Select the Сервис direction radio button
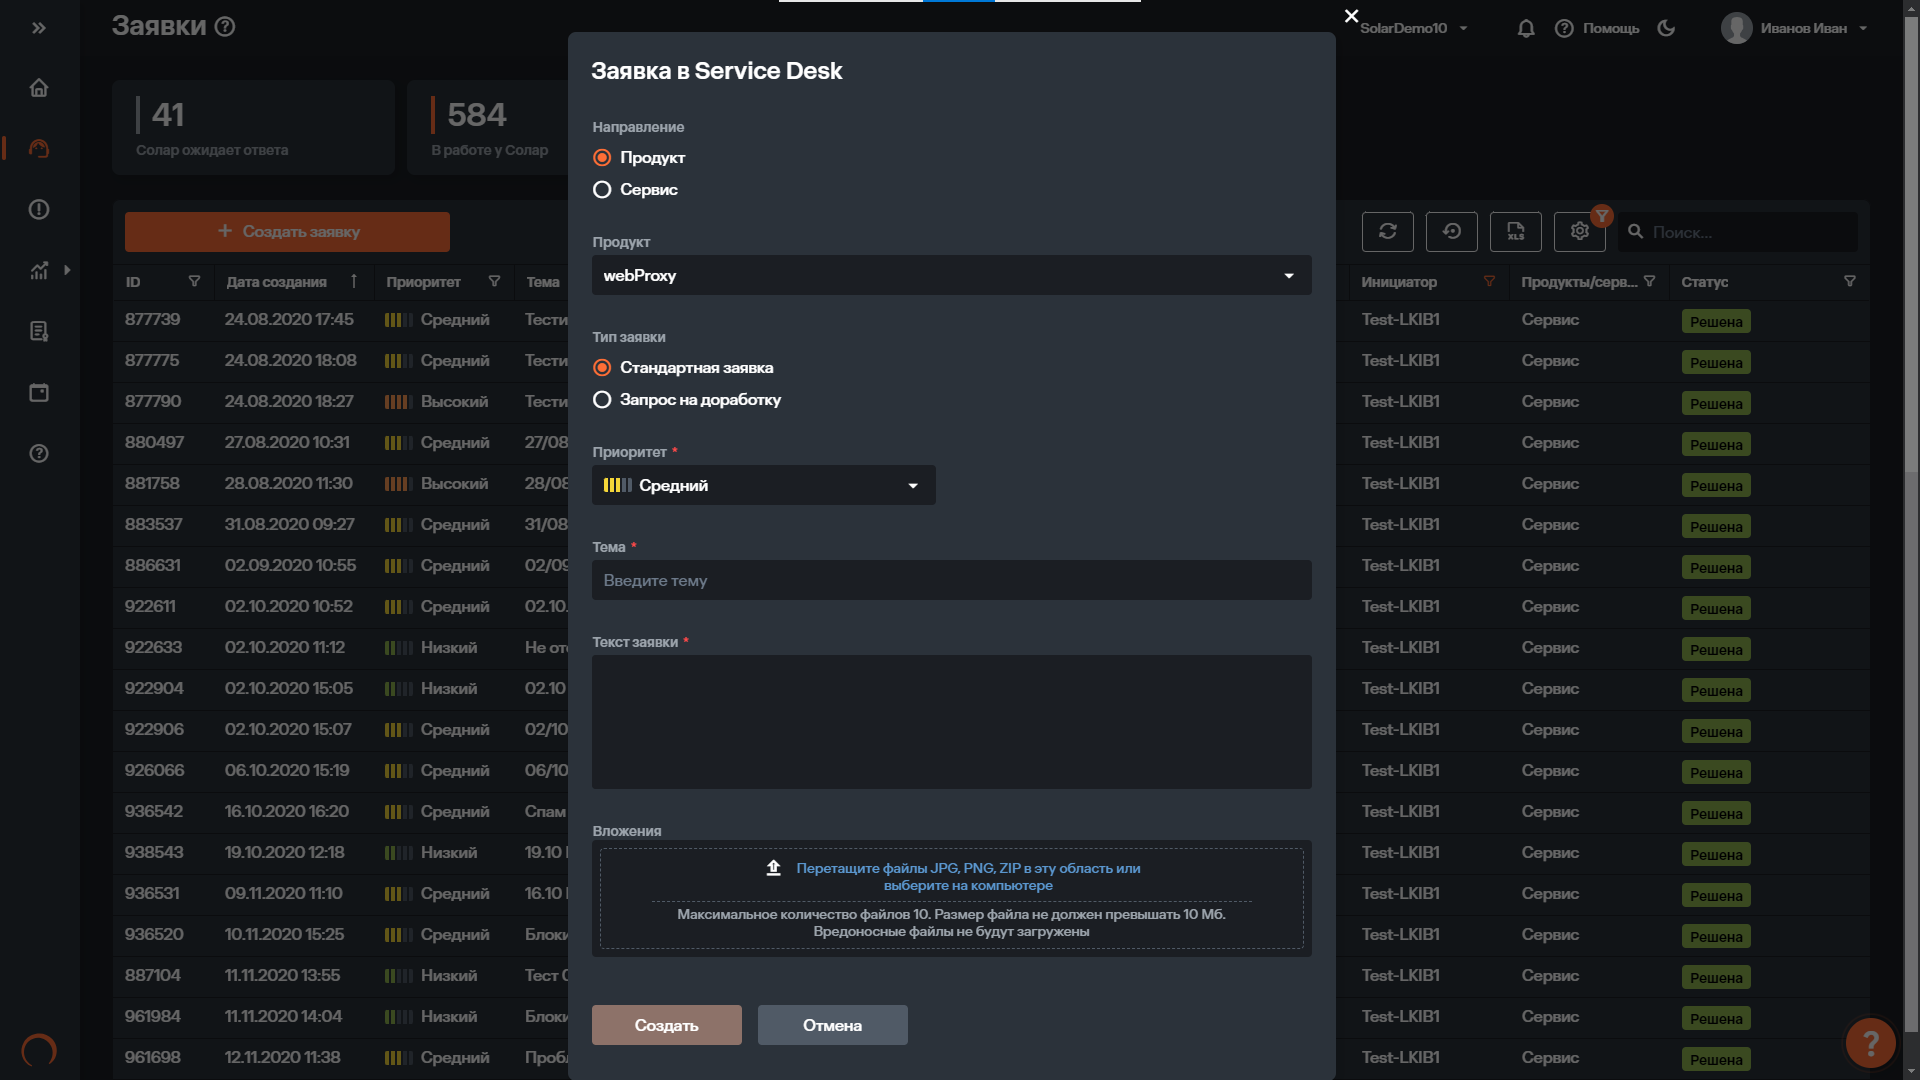This screenshot has height=1080, width=1920. 602,190
